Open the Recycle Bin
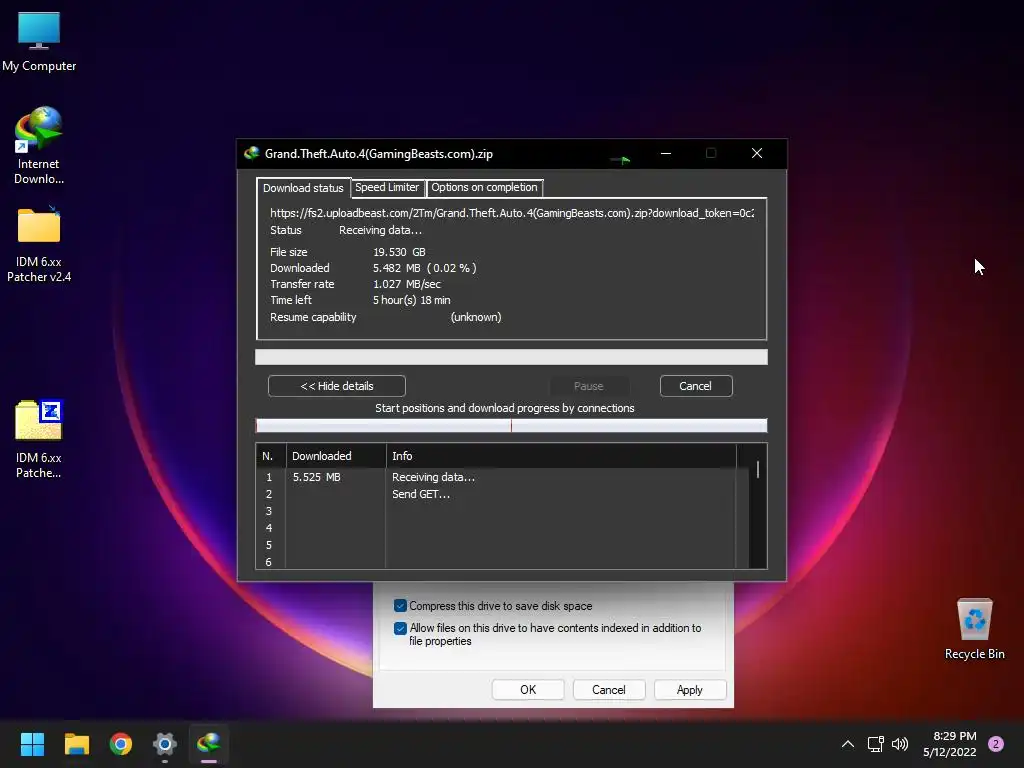Image resolution: width=1024 pixels, height=768 pixels. click(x=974, y=629)
